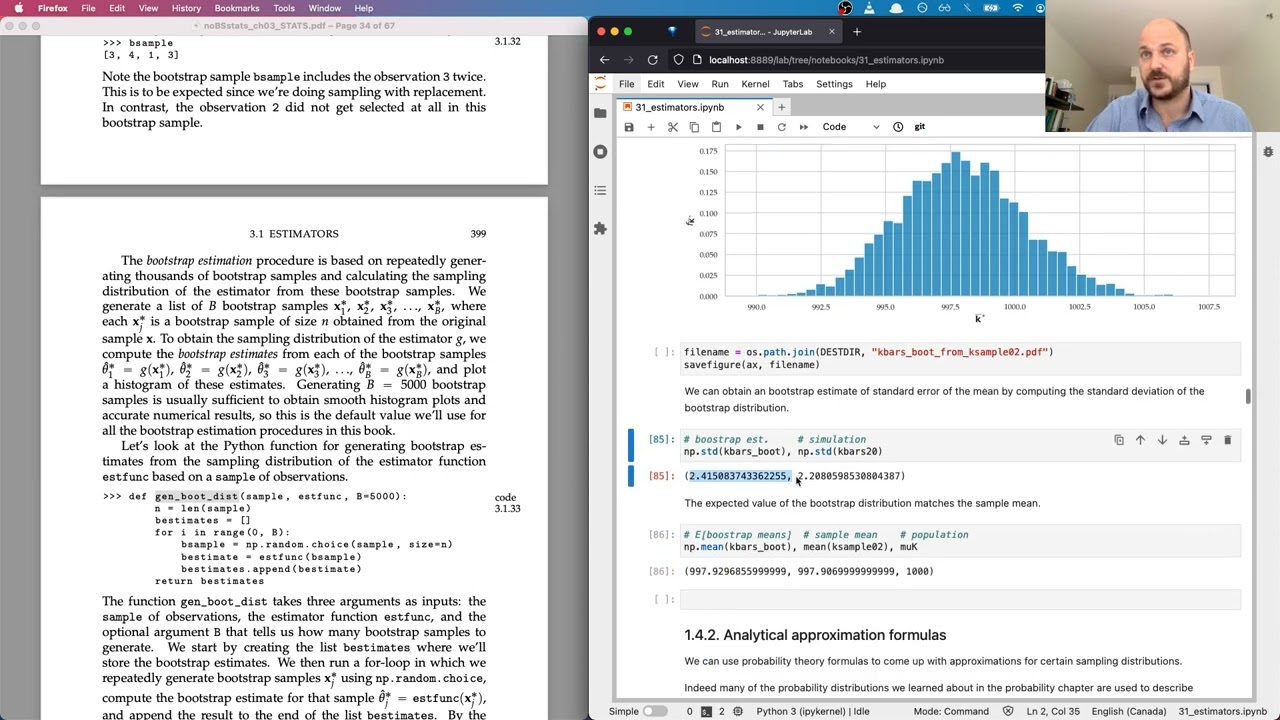Open the Code cell type dropdown
The height and width of the screenshot is (720, 1280).
click(x=851, y=127)
